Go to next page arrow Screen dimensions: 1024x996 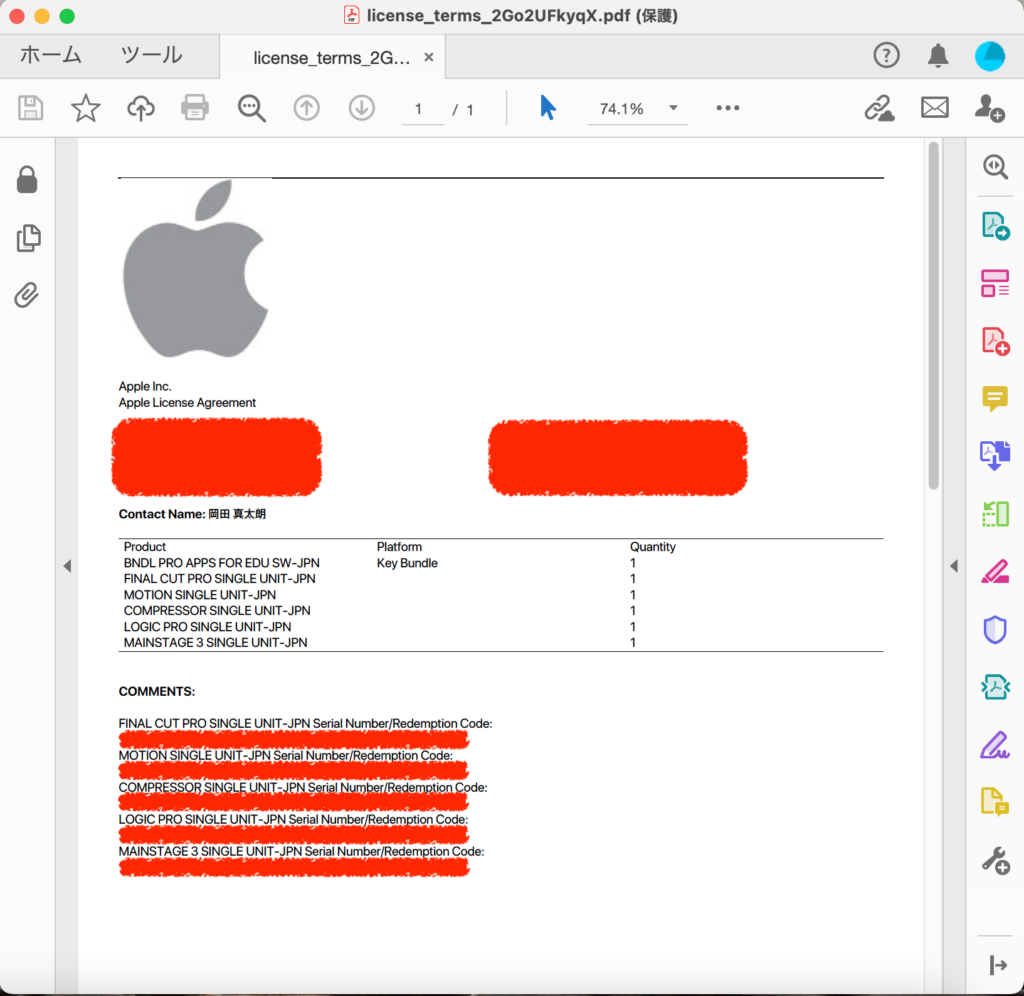click(x=361, y=108)
